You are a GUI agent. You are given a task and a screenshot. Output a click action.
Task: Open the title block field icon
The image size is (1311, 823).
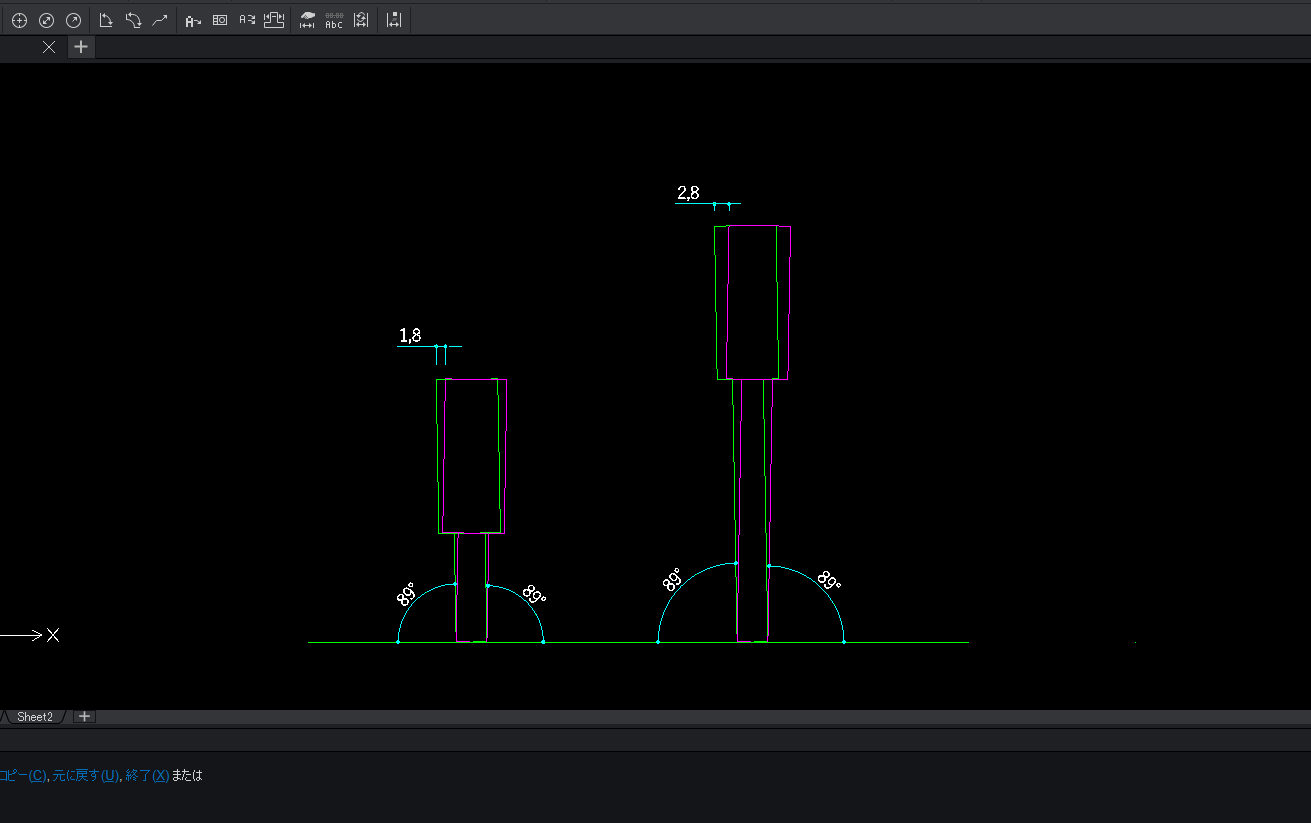[x=220, y=20]
